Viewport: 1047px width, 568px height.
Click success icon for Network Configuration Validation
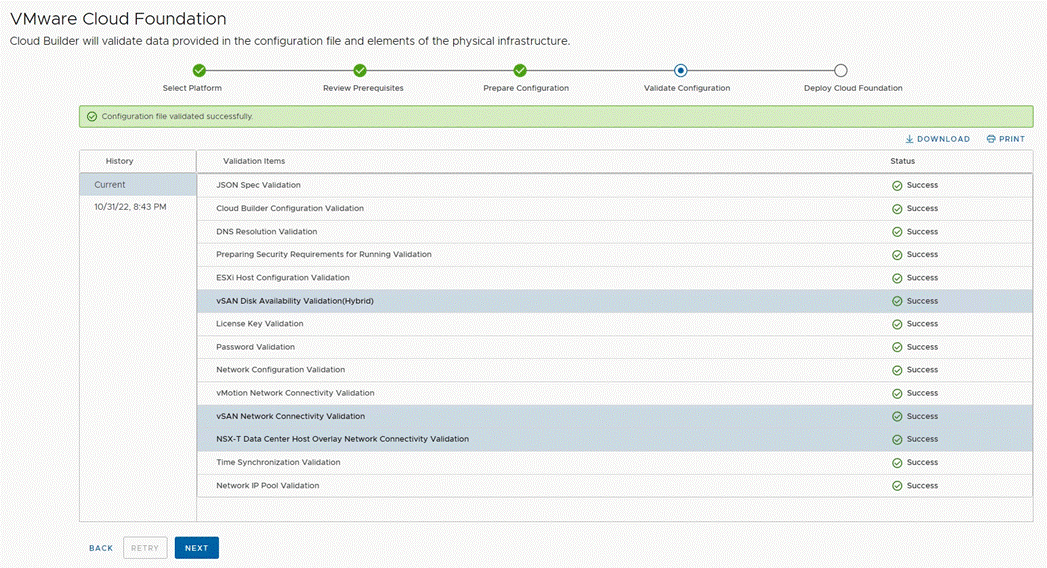[897, 370]
